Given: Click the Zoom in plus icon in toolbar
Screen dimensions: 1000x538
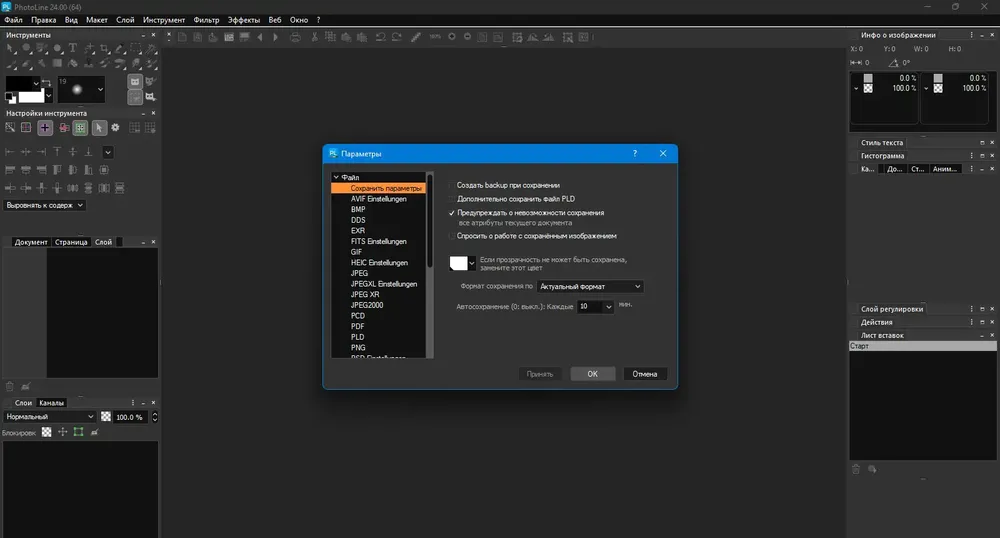Looking at the screenshot, I should [452, 37].
